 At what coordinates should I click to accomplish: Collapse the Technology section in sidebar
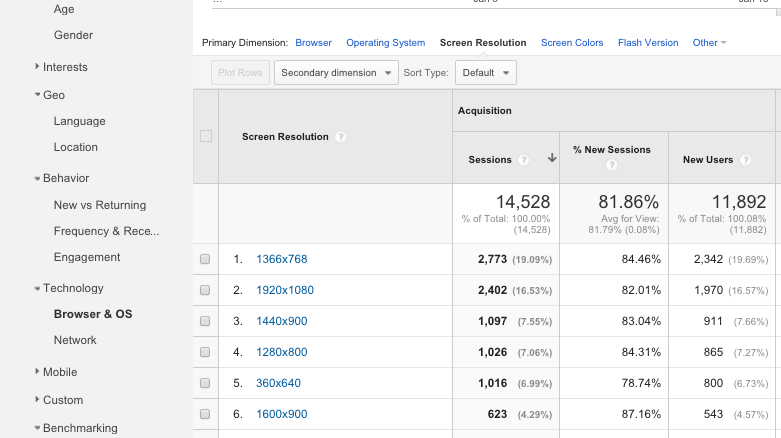click(37, 288)
